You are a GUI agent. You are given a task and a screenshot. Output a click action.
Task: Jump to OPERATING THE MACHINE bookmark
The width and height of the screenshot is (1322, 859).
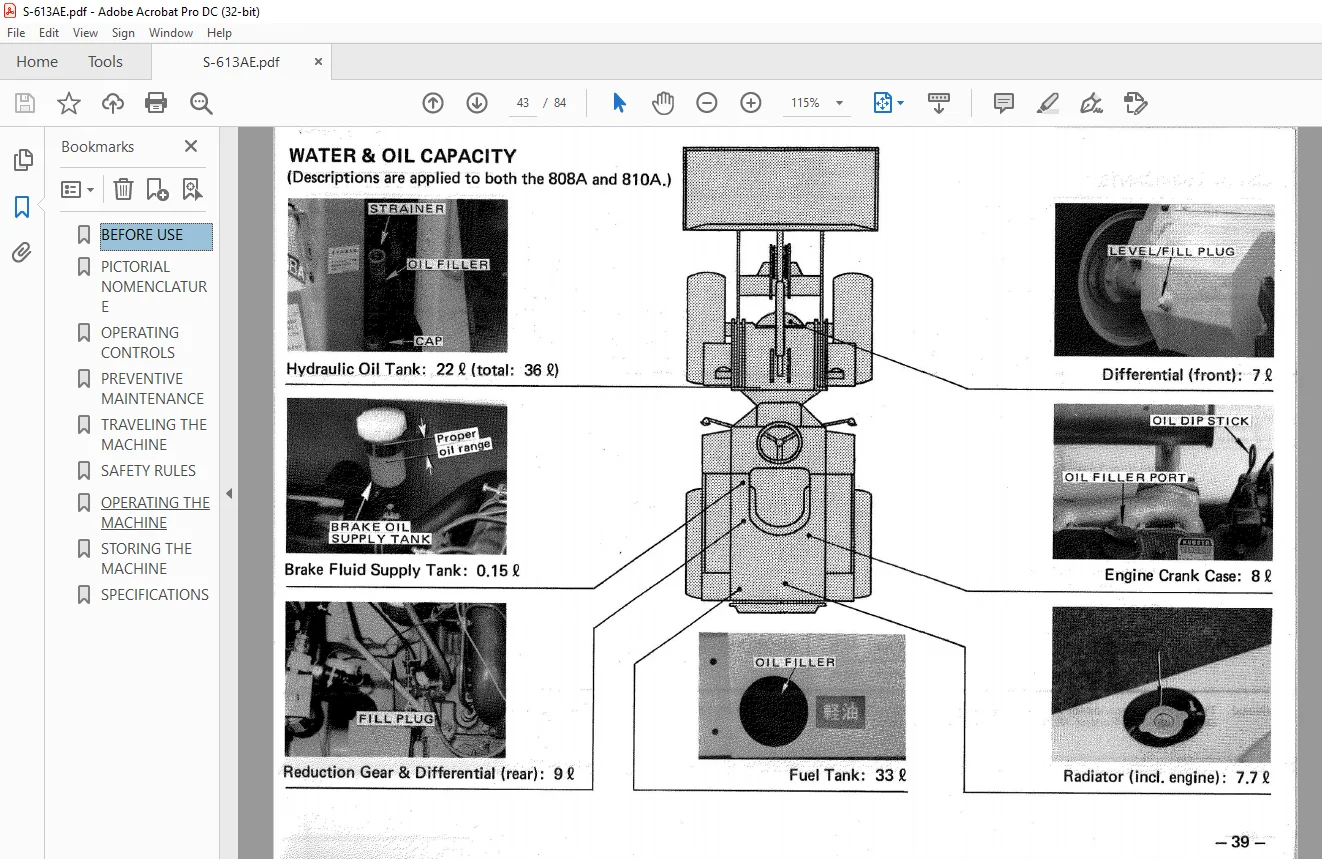pos(155,512)
